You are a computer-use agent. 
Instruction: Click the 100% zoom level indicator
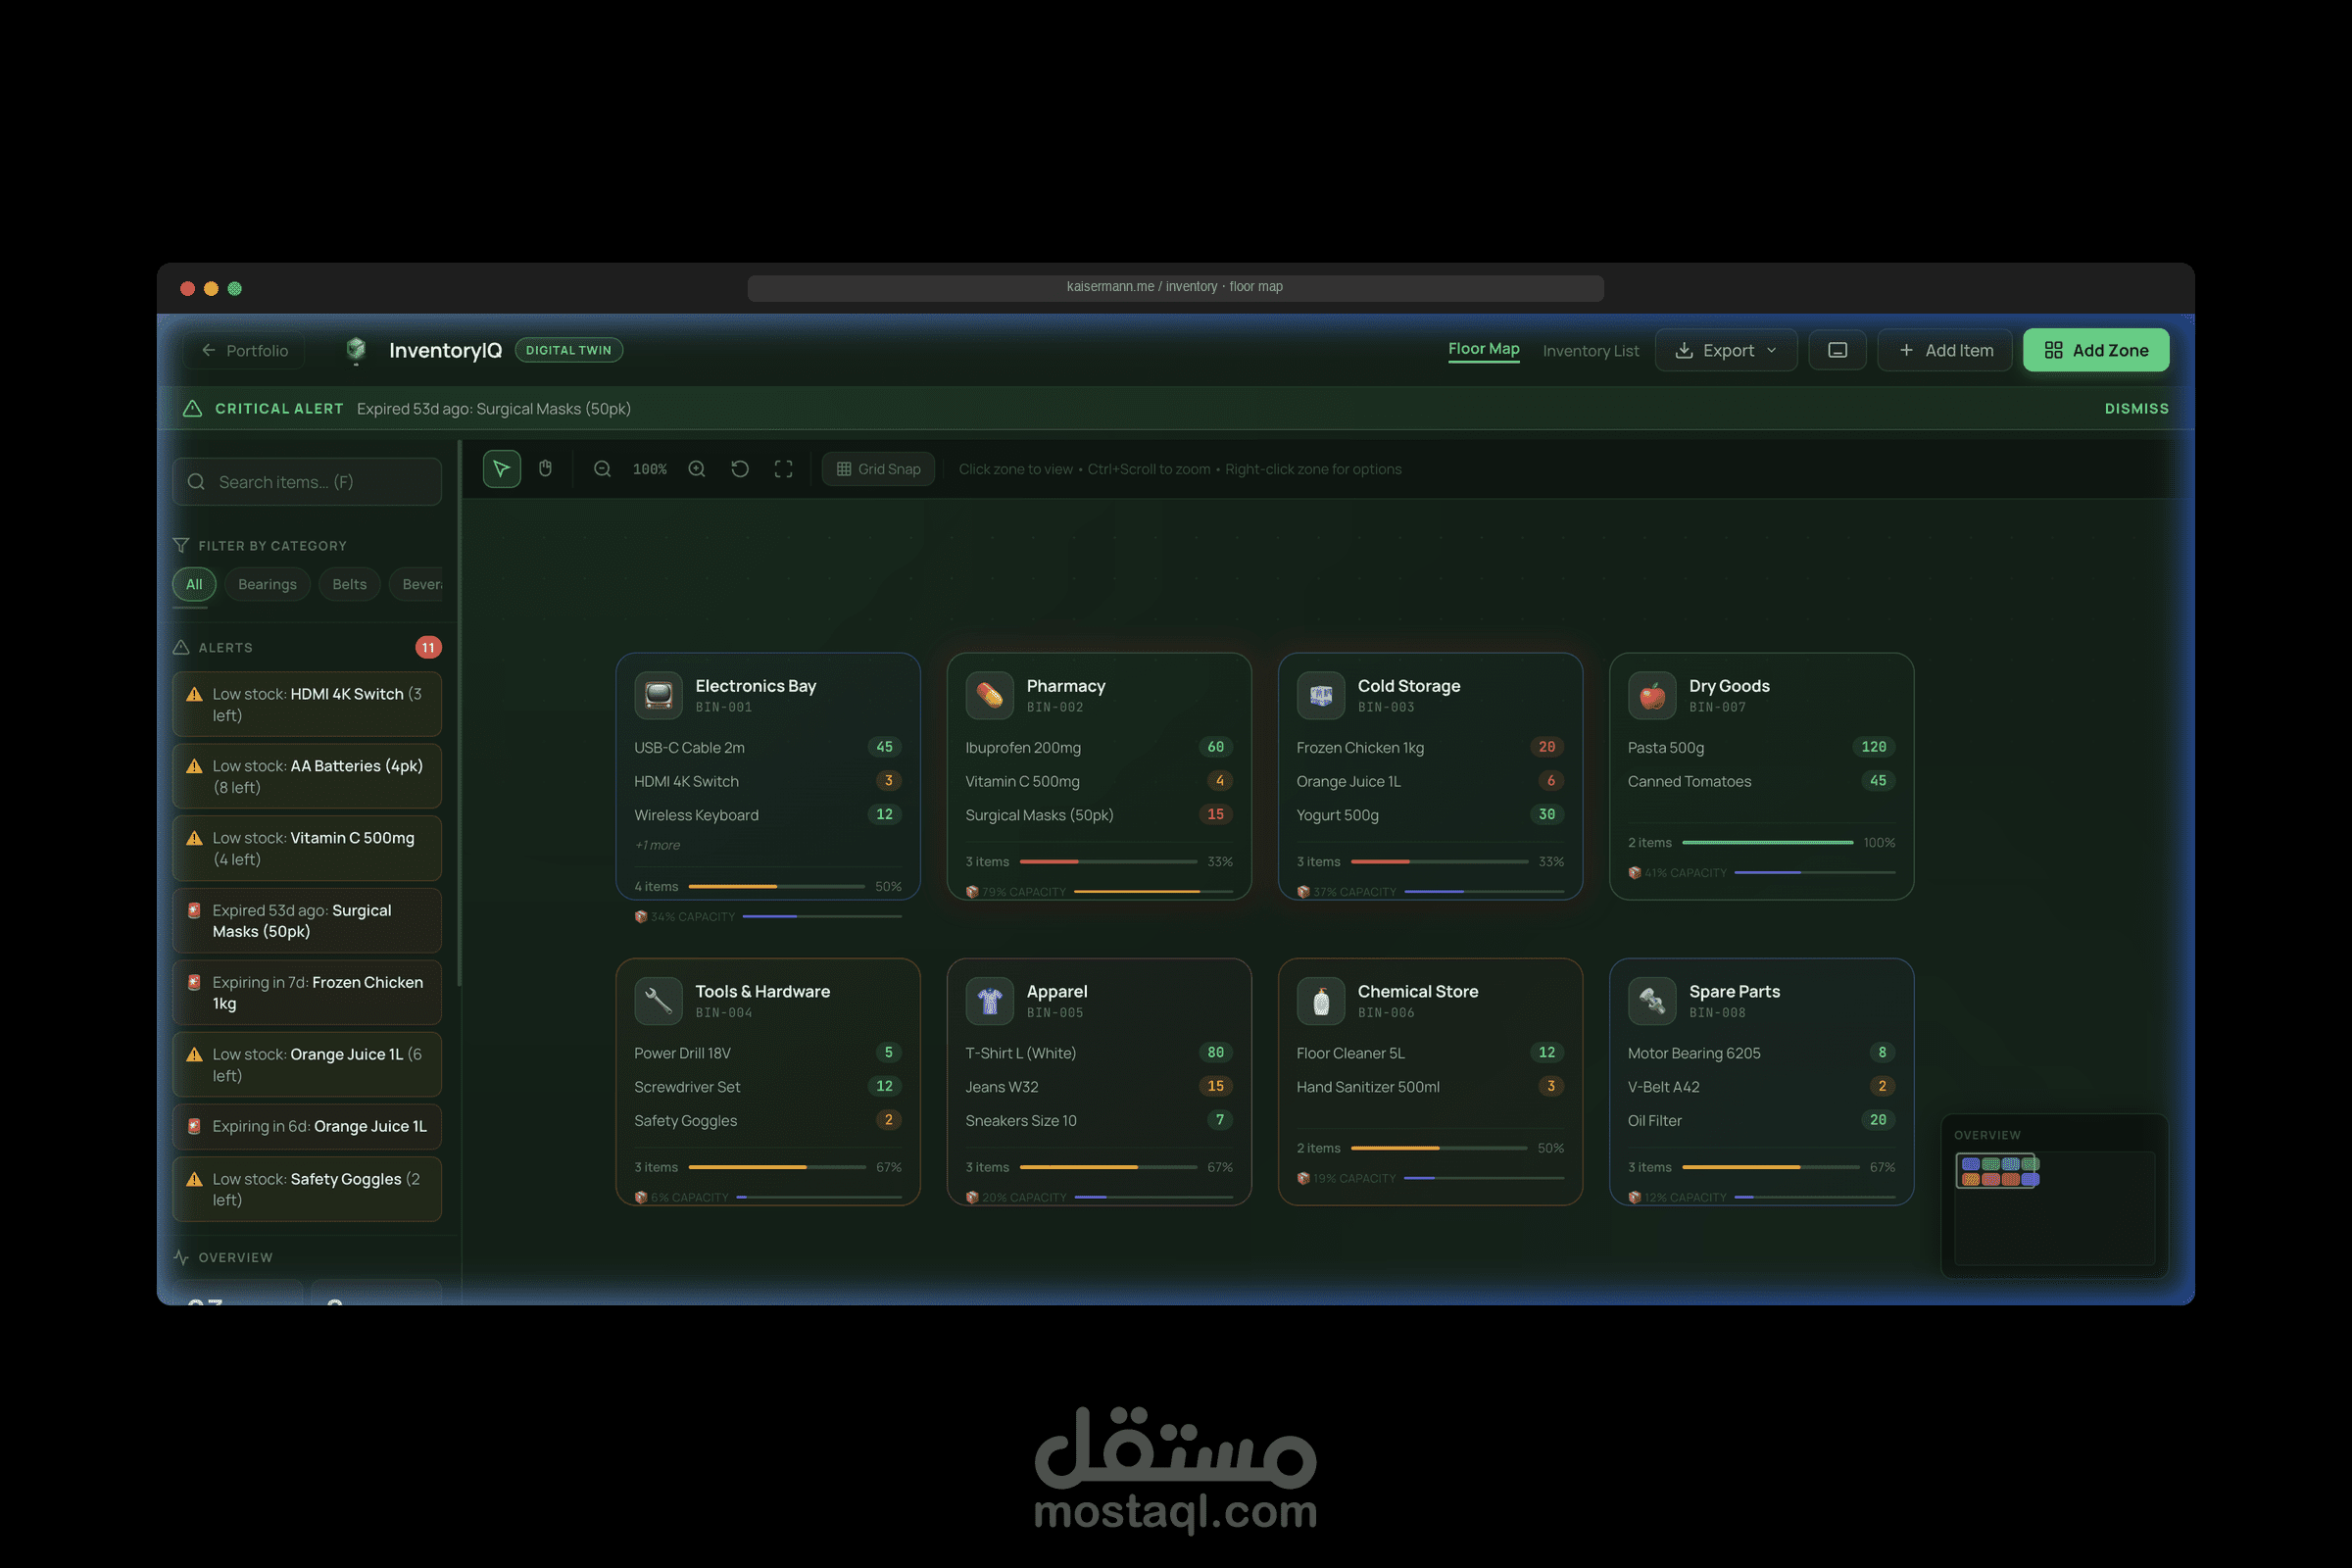tap(650, 469)
